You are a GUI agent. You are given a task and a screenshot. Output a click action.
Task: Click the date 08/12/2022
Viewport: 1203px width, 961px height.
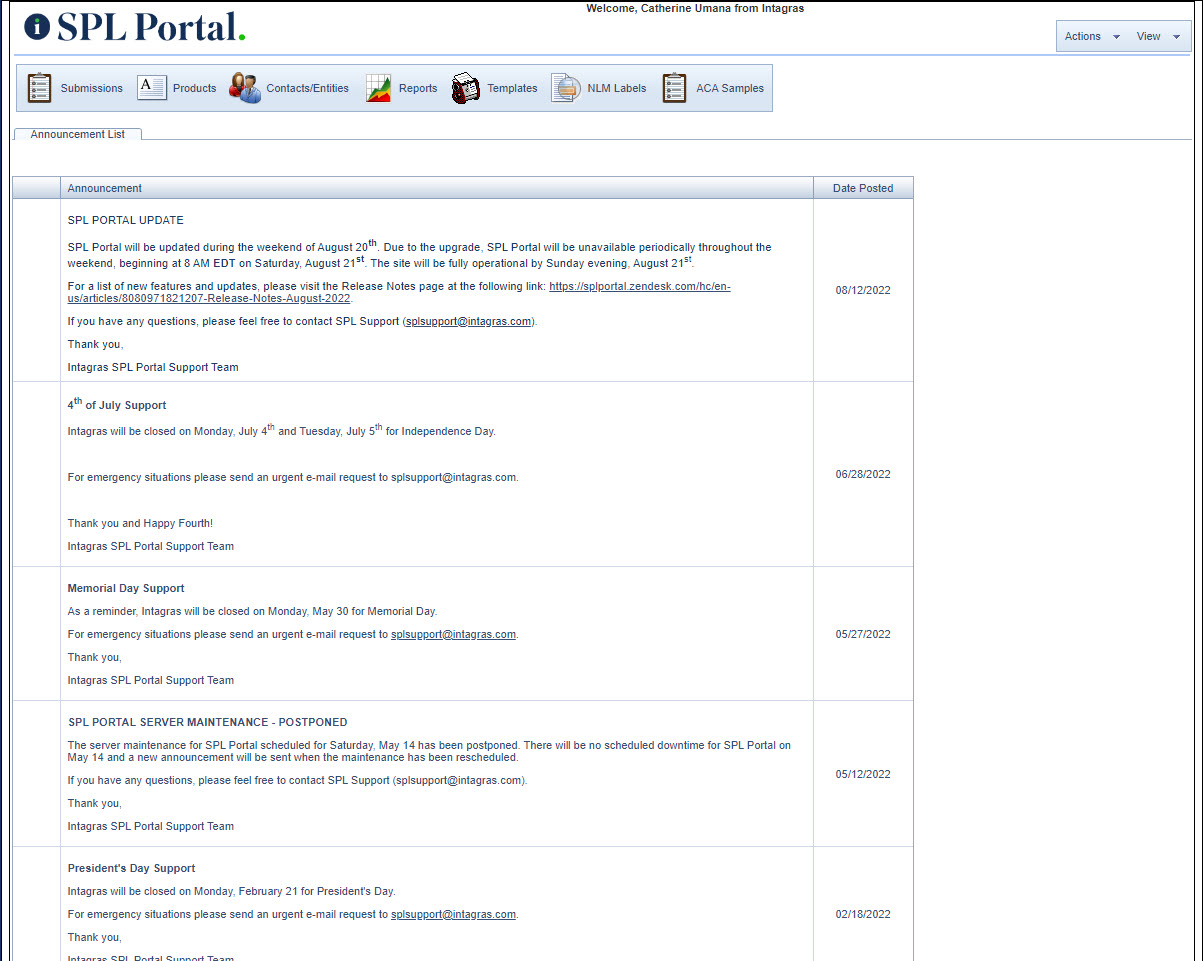point(863,290)
